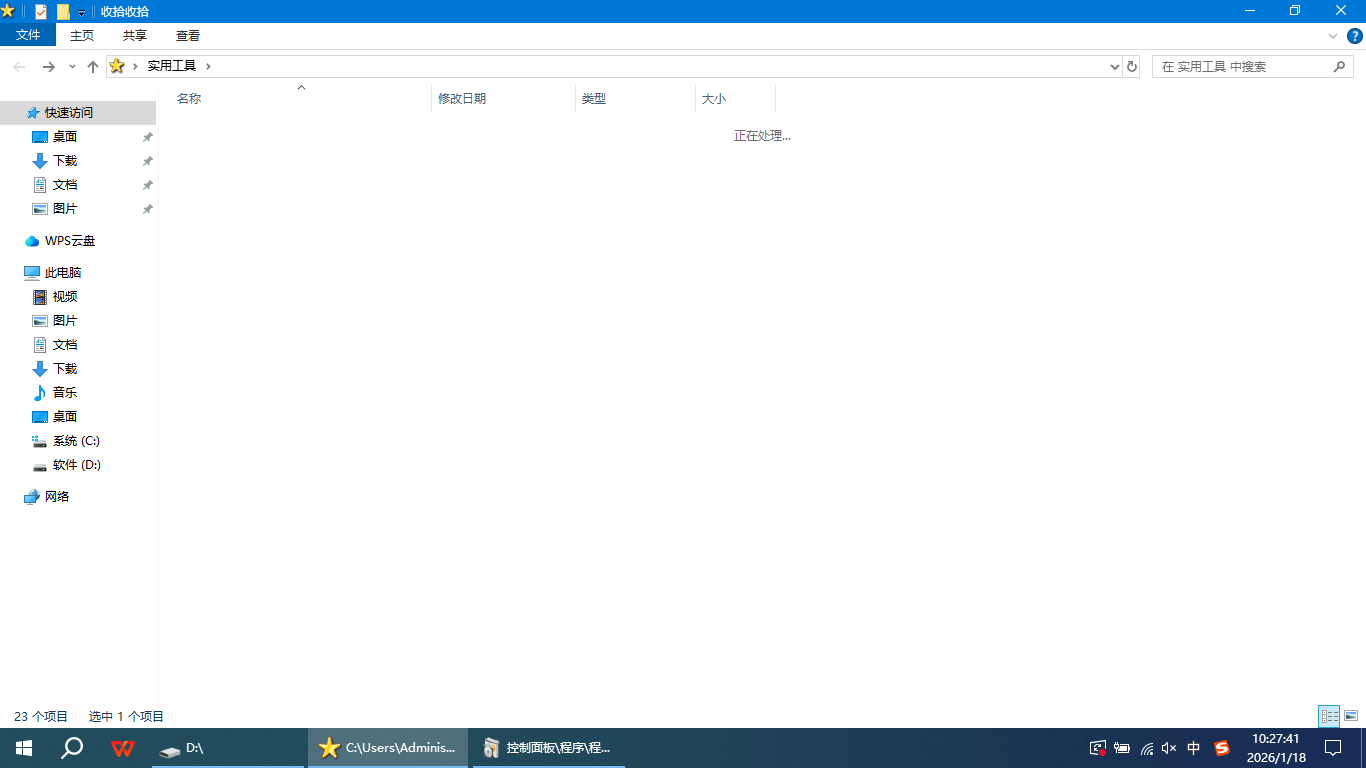Click the Up arrow navigation button
The height and width of the screenshot is (768, 1366).
pos(93,66)
